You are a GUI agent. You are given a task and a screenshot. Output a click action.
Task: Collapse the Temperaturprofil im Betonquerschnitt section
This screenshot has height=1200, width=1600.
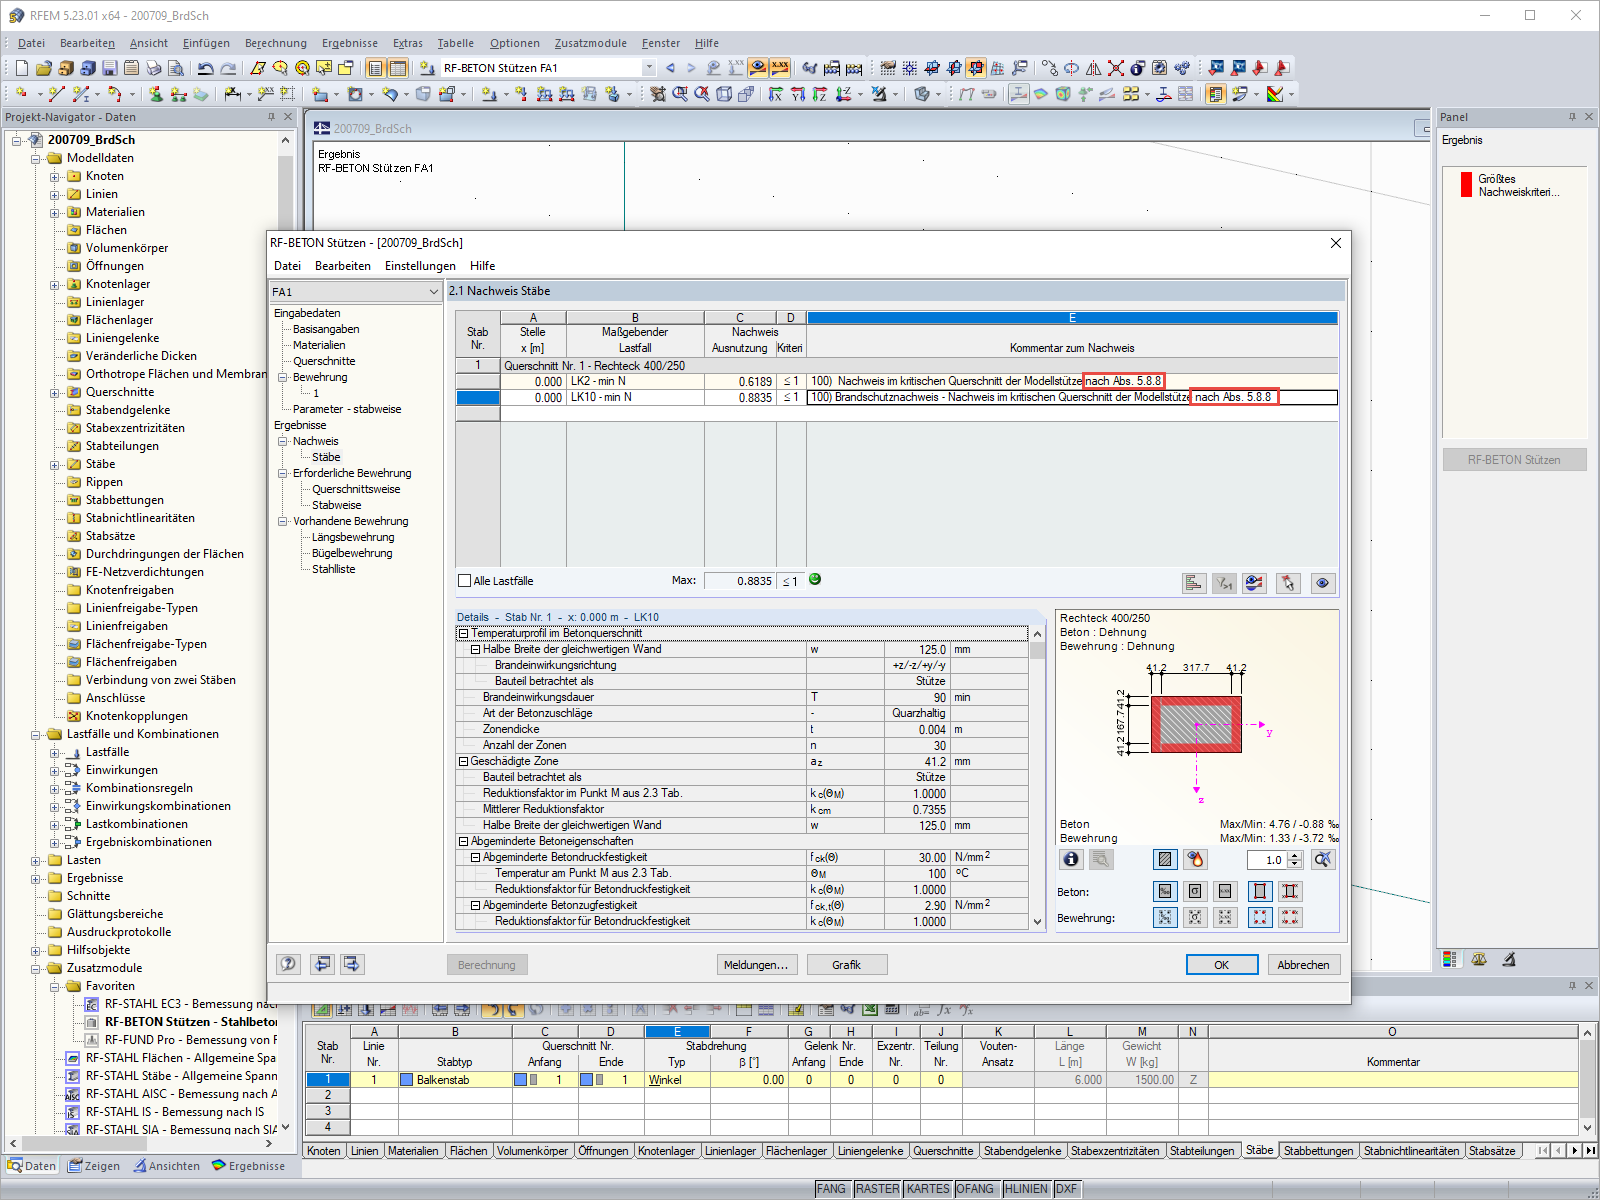(463, 633)
